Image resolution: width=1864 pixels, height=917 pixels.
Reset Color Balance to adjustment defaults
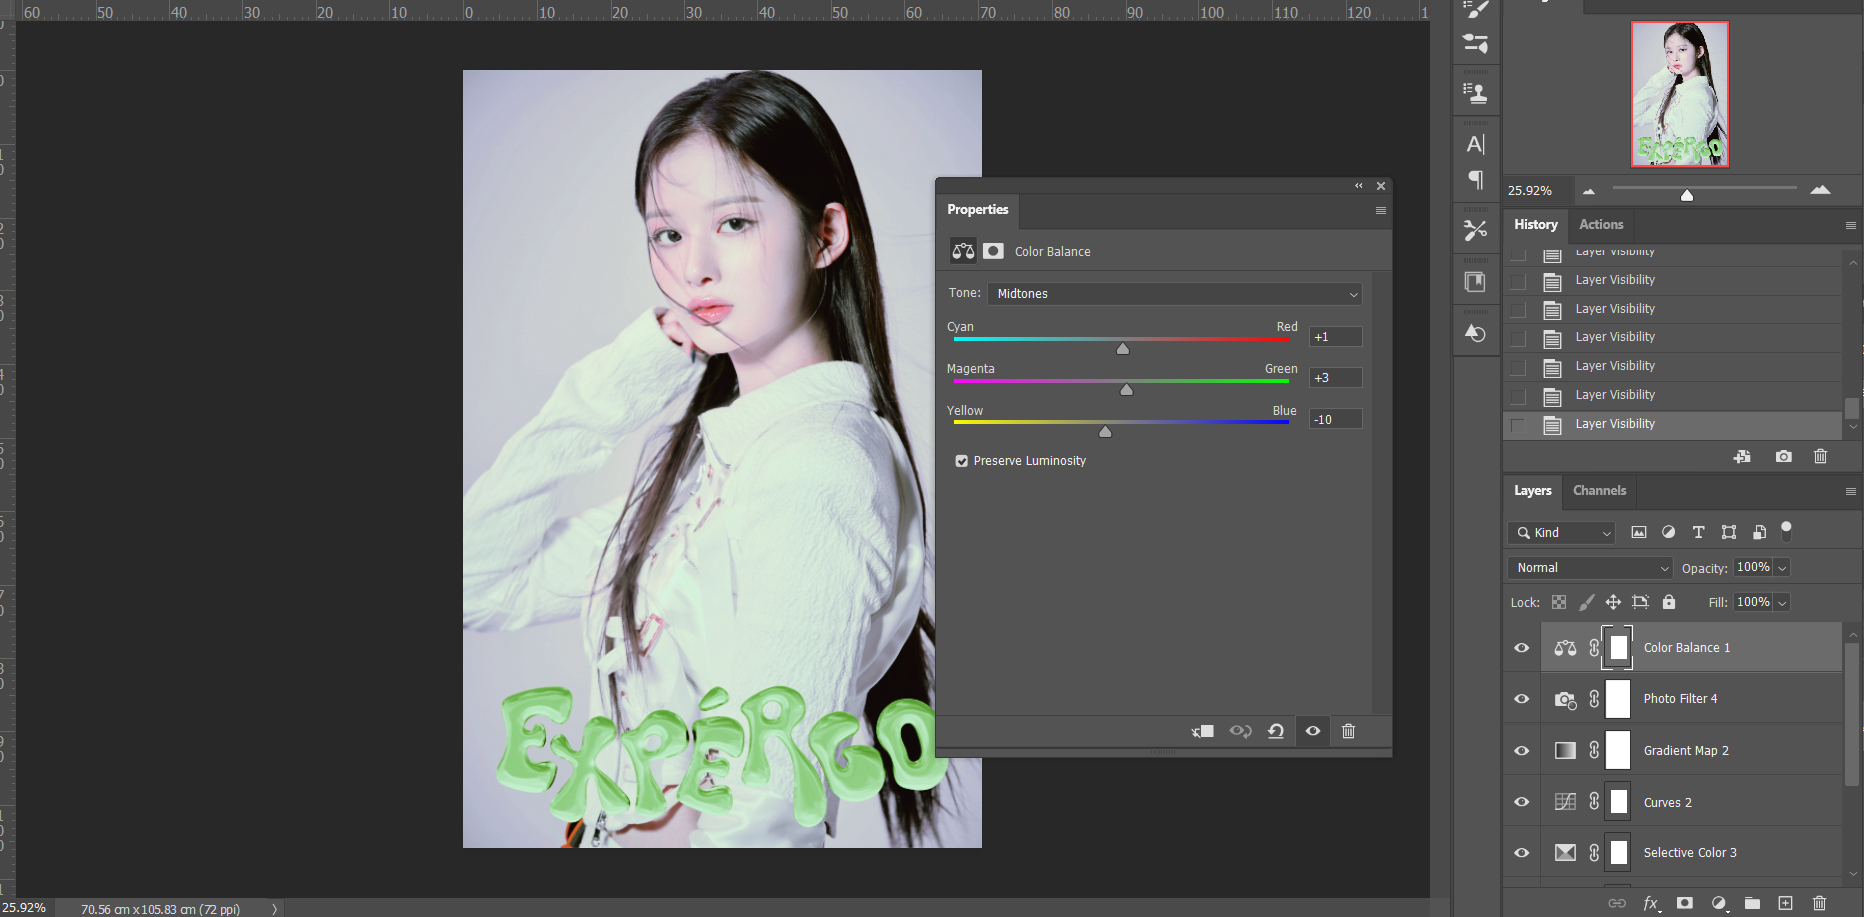pos(1276,731)
